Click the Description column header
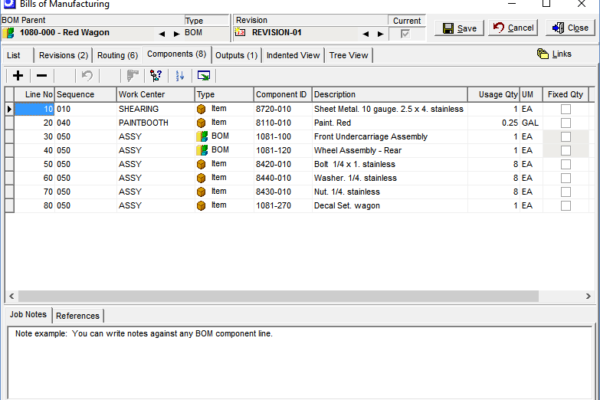Viewport: 600px width, 400px height. click(x=390, y=95)
